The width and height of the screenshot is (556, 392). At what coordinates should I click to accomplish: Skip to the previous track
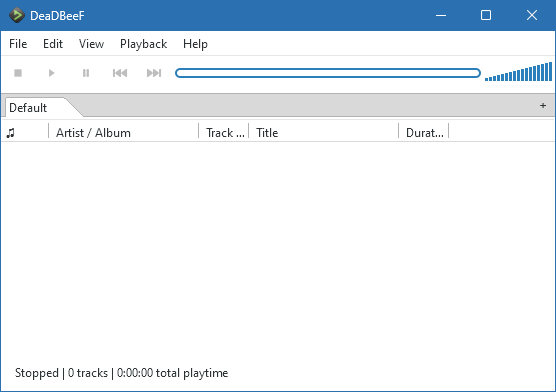pyautogui.click(x=120, y=73)
